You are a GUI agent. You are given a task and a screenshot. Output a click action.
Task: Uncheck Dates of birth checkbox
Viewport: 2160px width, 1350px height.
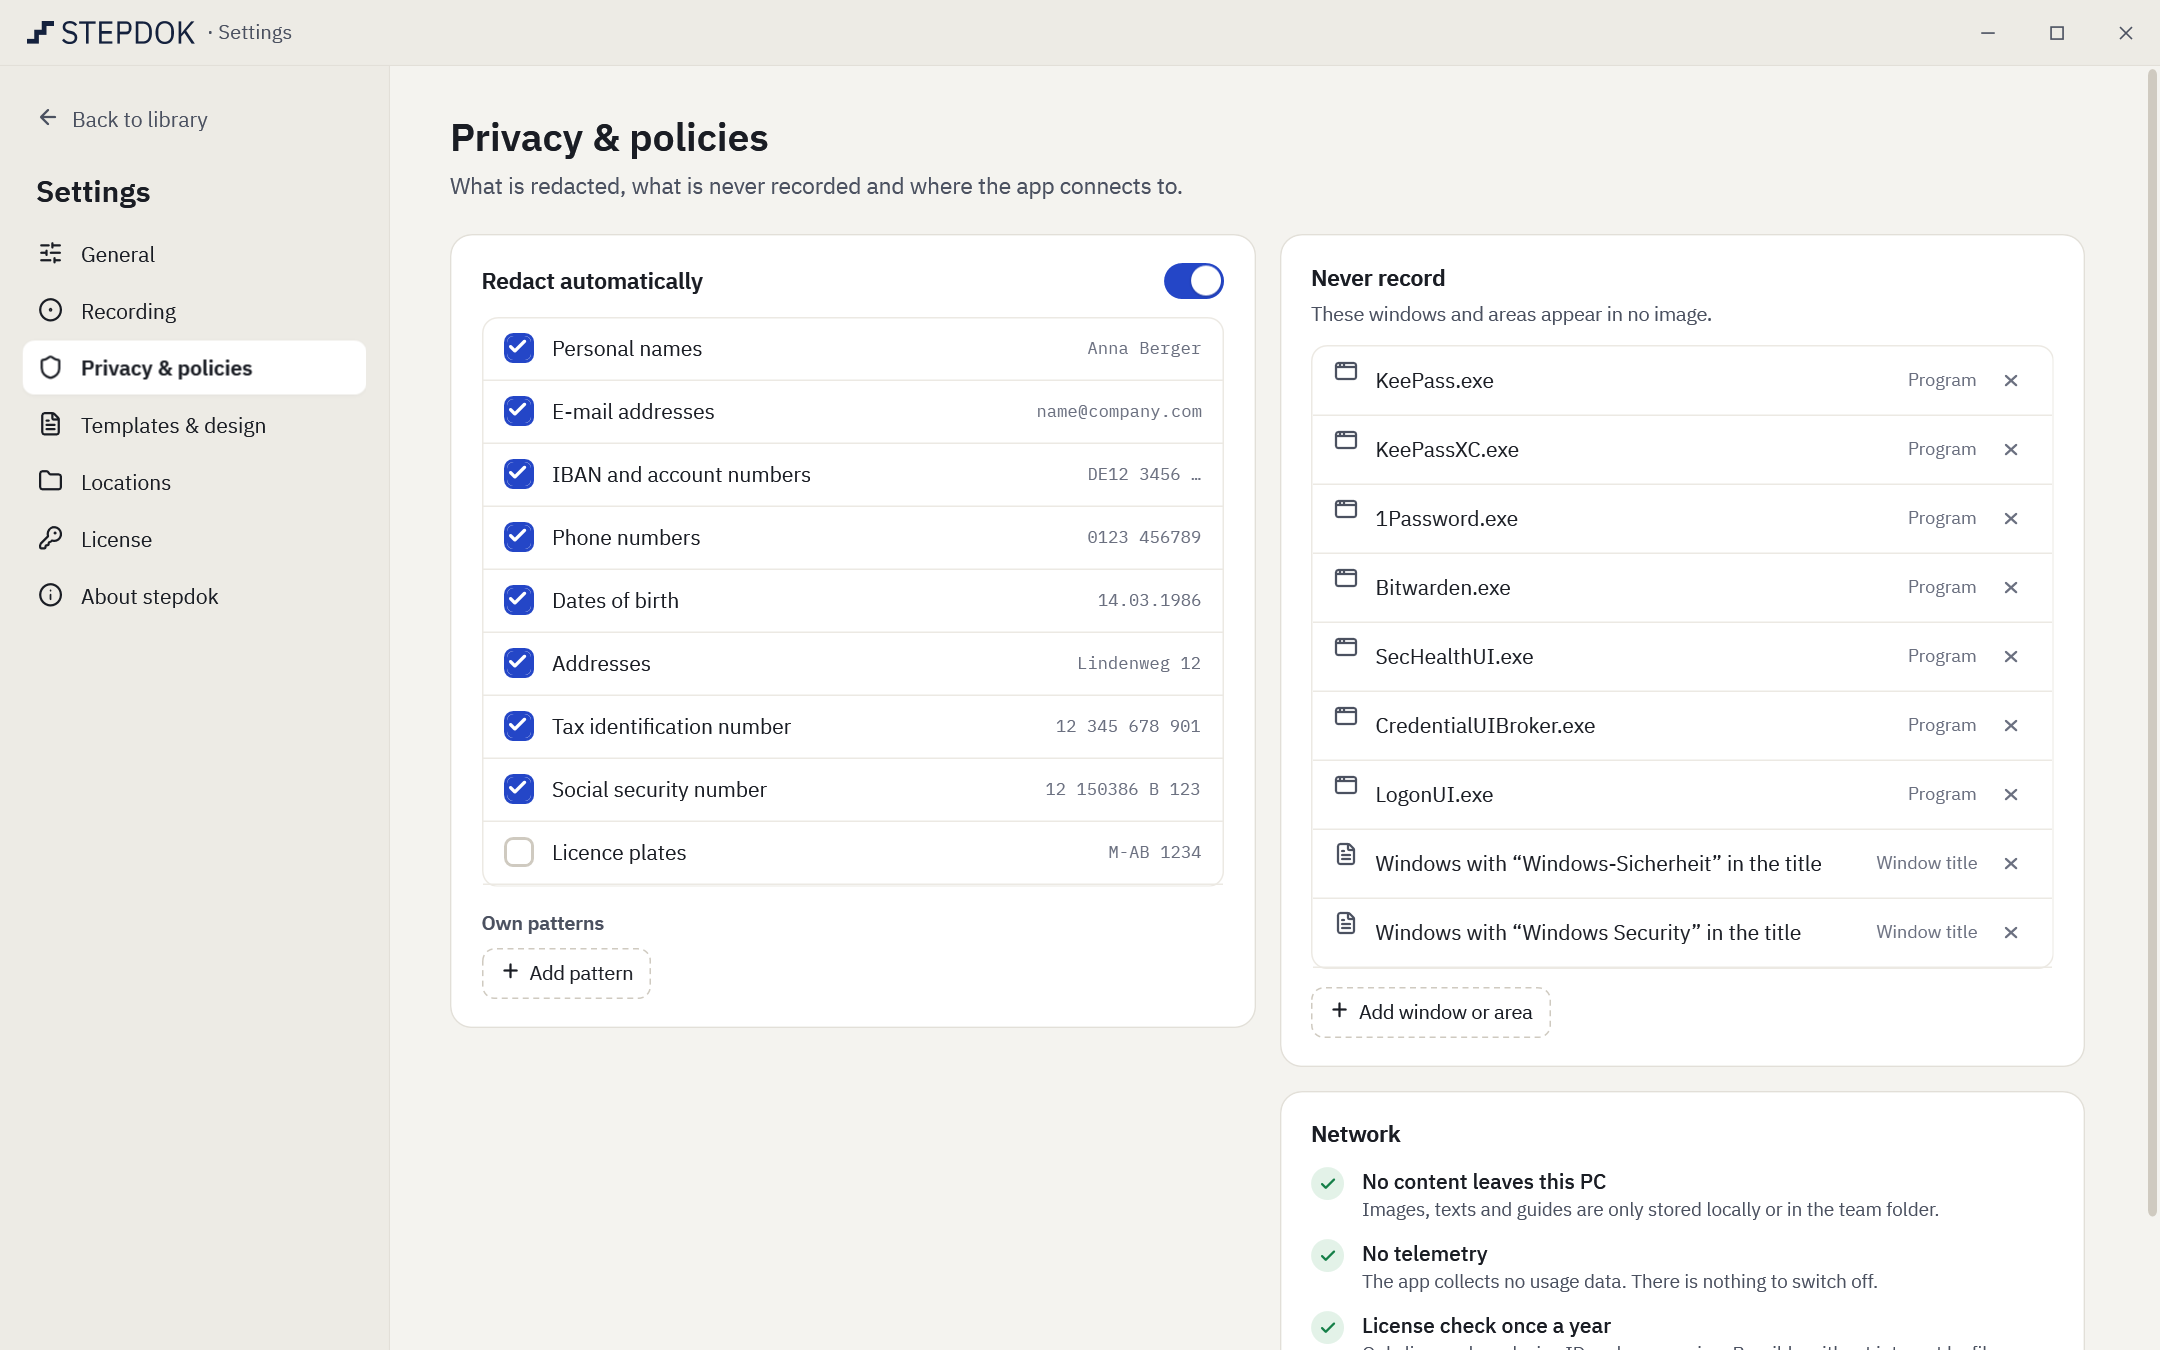coord(519,600)
